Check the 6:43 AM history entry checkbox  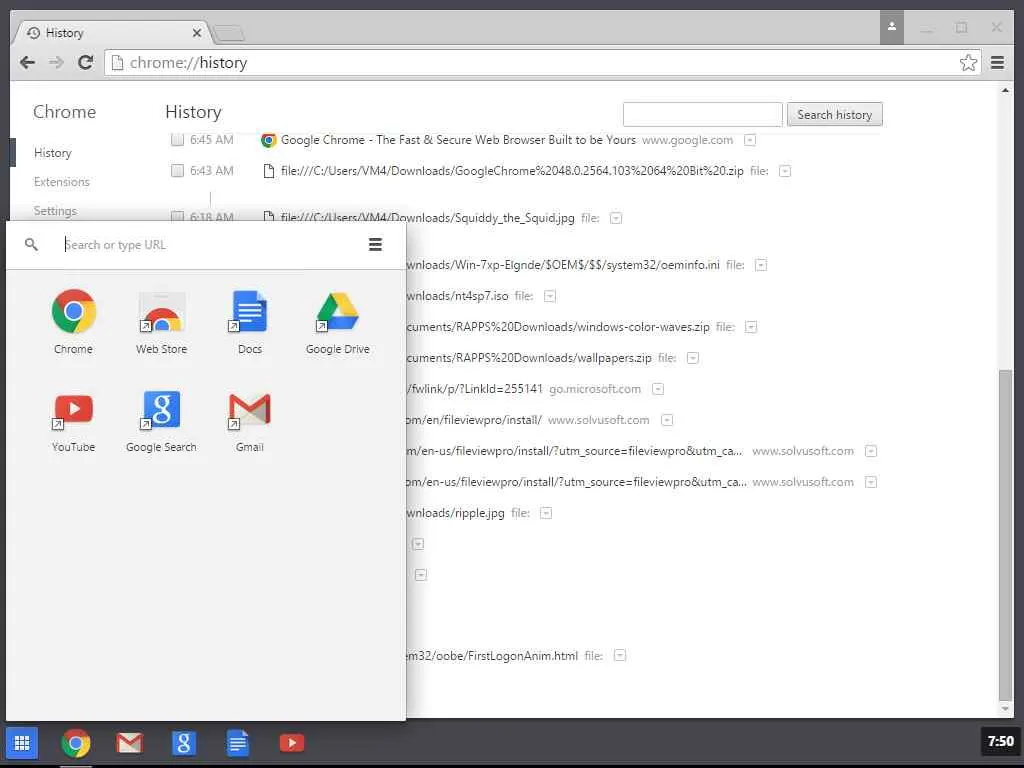[177, 170]
